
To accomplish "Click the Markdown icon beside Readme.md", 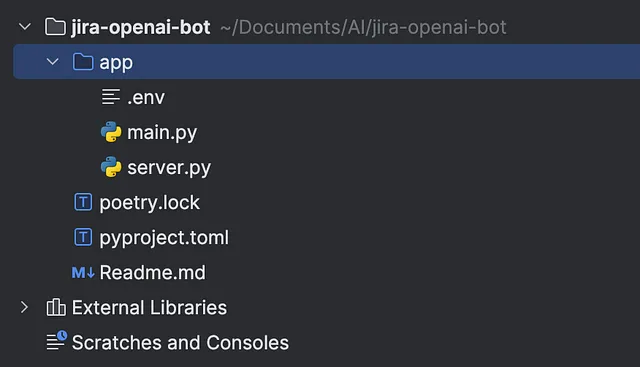I will (83, 272).
